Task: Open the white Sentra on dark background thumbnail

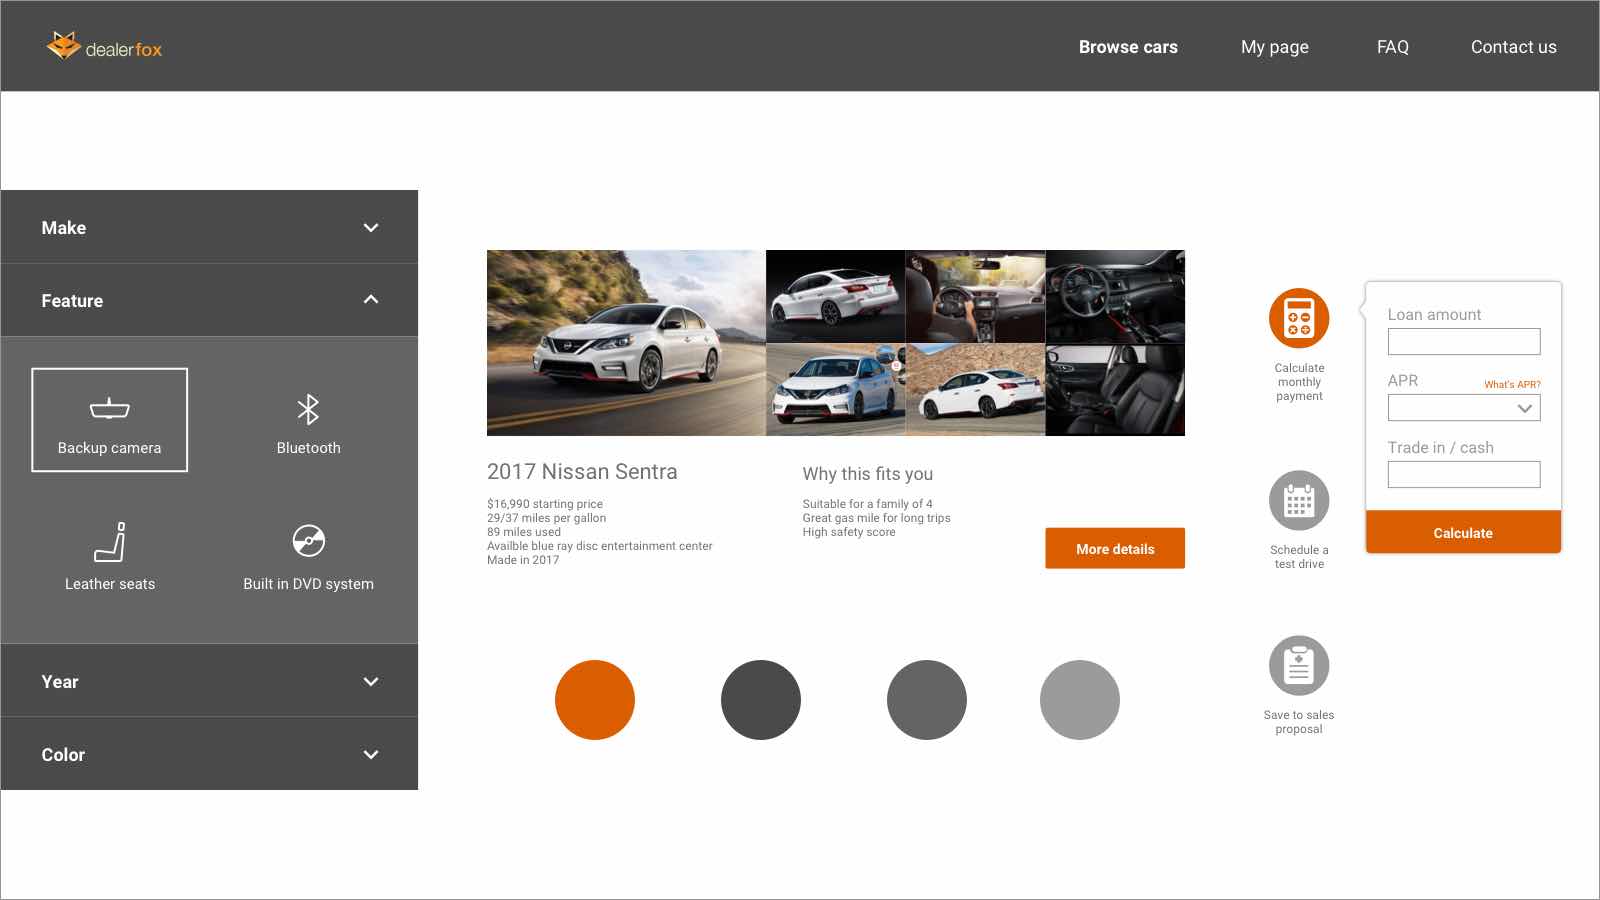Action: [x=835, y=296]
